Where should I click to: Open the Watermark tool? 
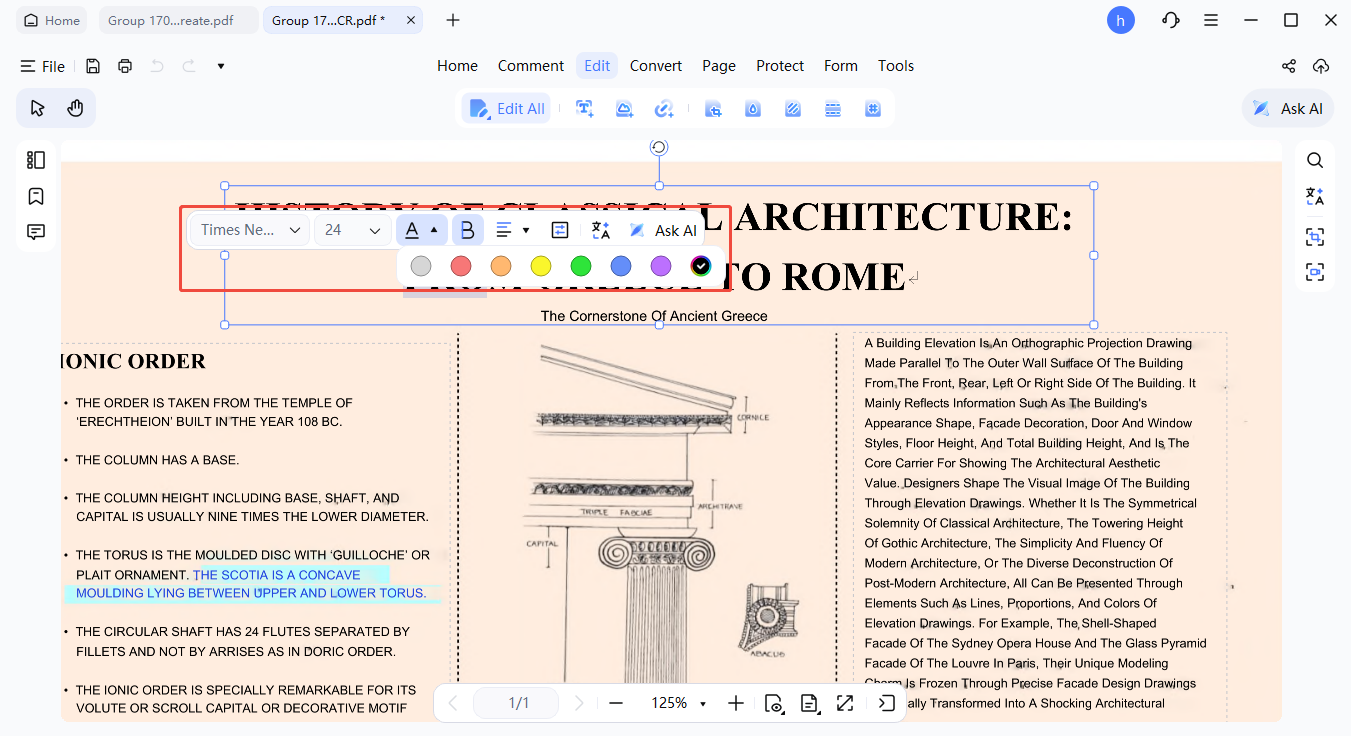752,108
